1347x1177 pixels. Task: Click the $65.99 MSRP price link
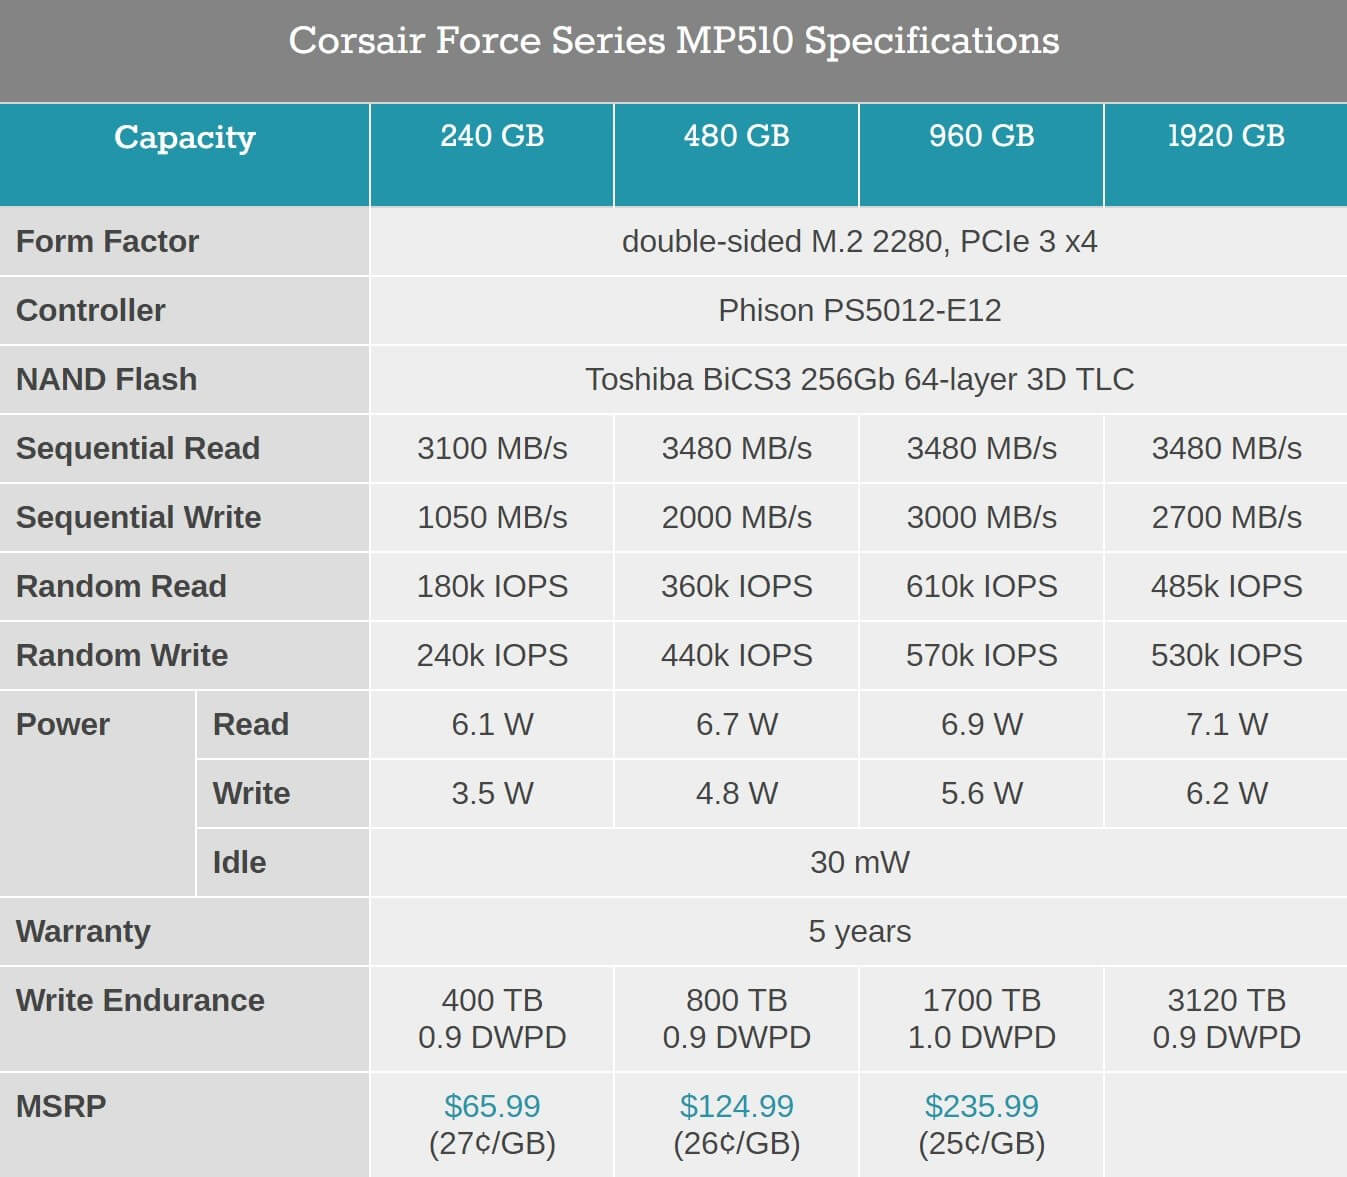pyautogui.click(x=492, y=1106)
